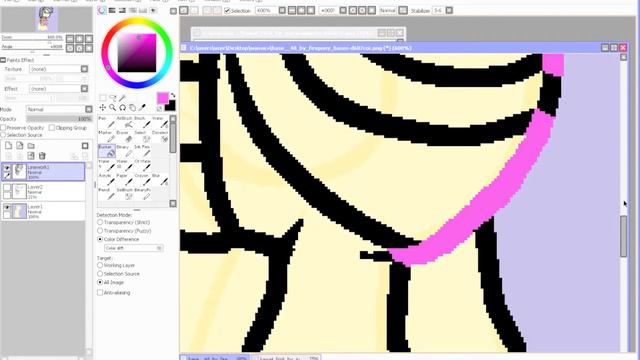Create a new layer
This screenshot has height=360, width=640.
(x=9, y=146)
